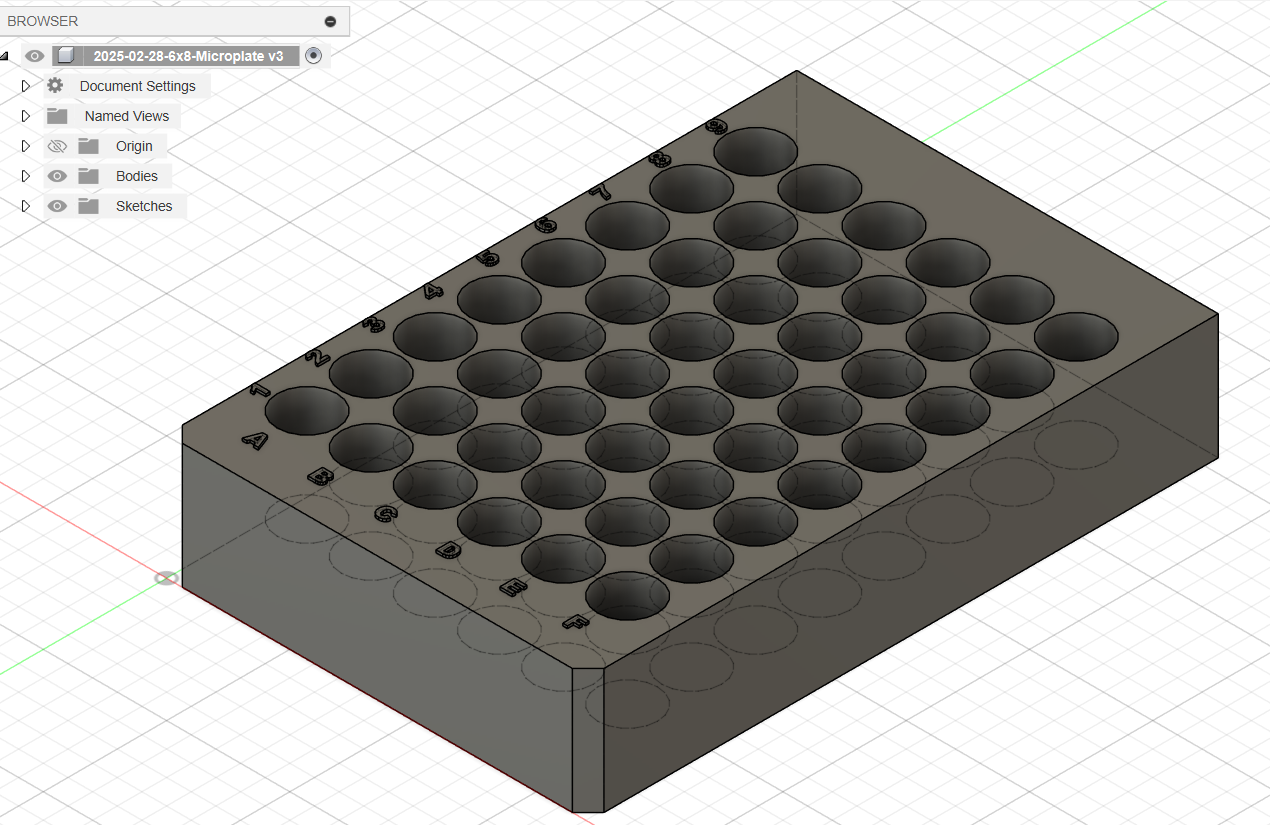
Task: Expand the Document Settings node
Action: tap(26, 86)
